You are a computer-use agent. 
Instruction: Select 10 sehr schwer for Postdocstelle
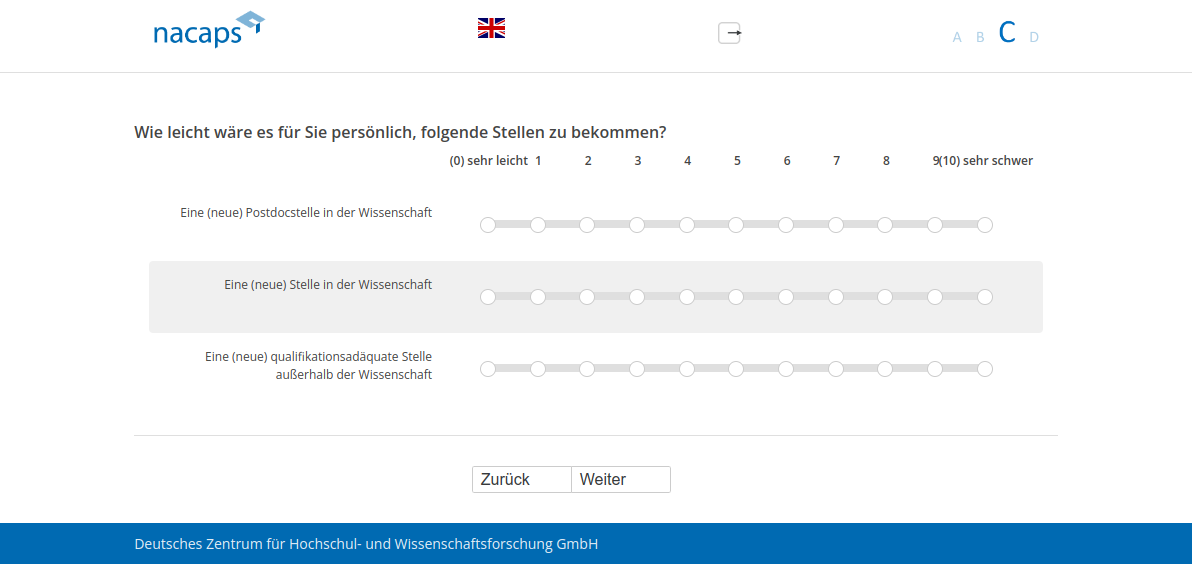point(985,225)
